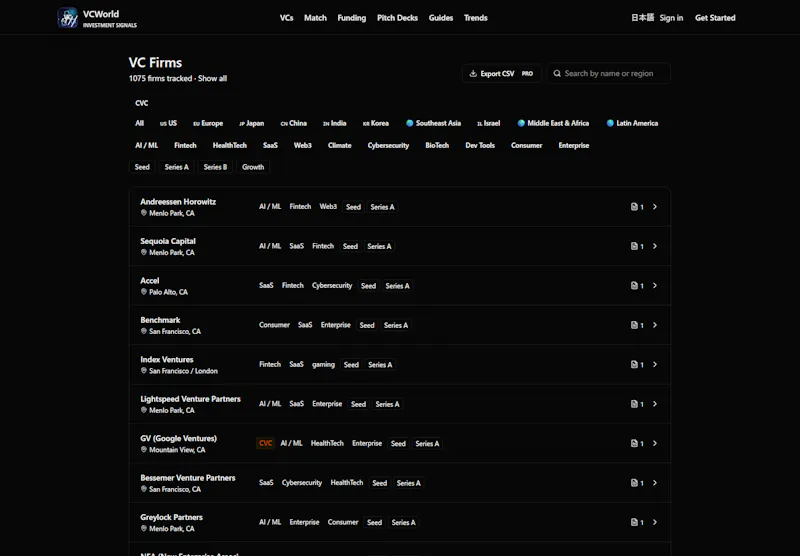Click location pin icon under Benchmark
800x556 pixels.
pyautogui.click(x=144, y=331)
